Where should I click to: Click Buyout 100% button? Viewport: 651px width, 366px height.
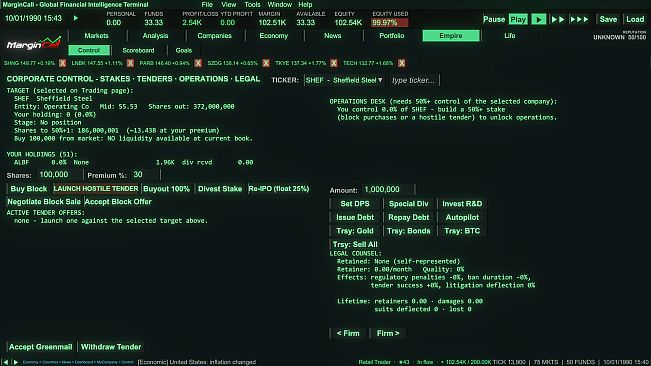click(x=166, y=189)
